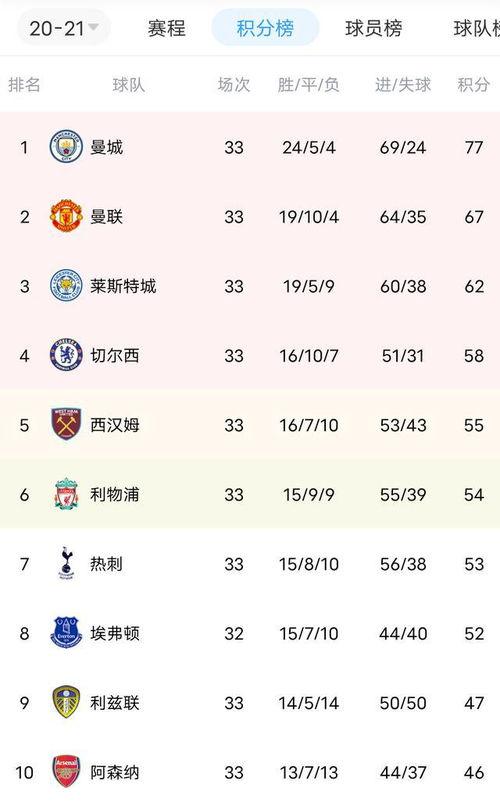Open the 曼城 team name link
Viewport: 500px width, 802px height.
click(106, 147)
